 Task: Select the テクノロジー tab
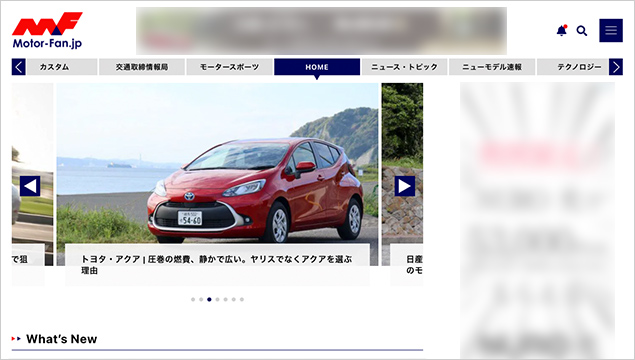573,67
